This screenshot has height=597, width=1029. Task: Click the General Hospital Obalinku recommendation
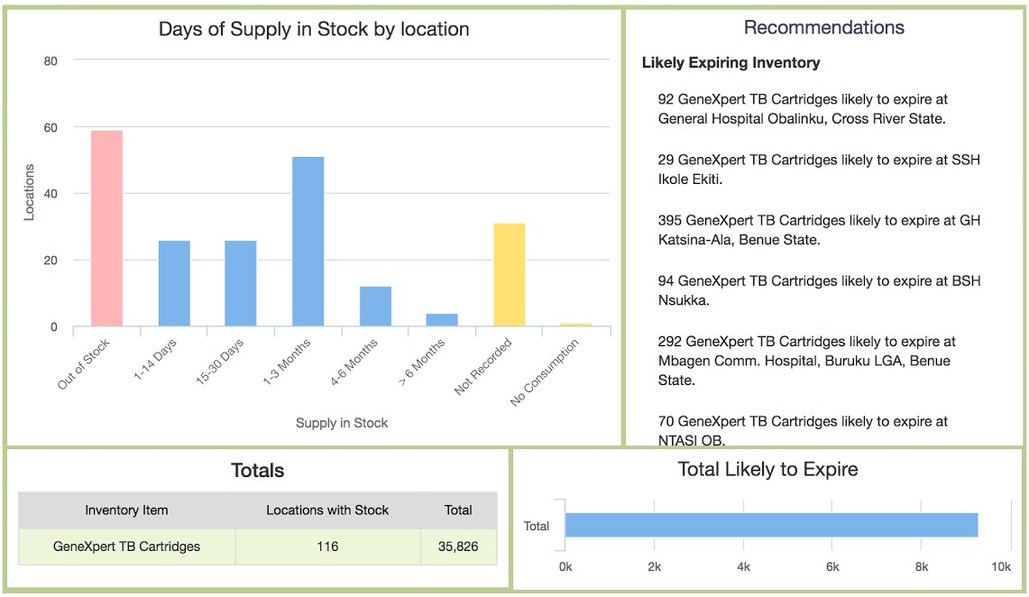coord(810,108)
